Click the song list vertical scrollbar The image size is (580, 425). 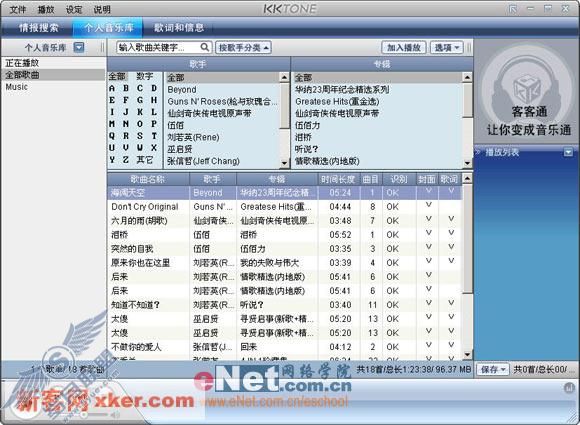tap(467, 266)
